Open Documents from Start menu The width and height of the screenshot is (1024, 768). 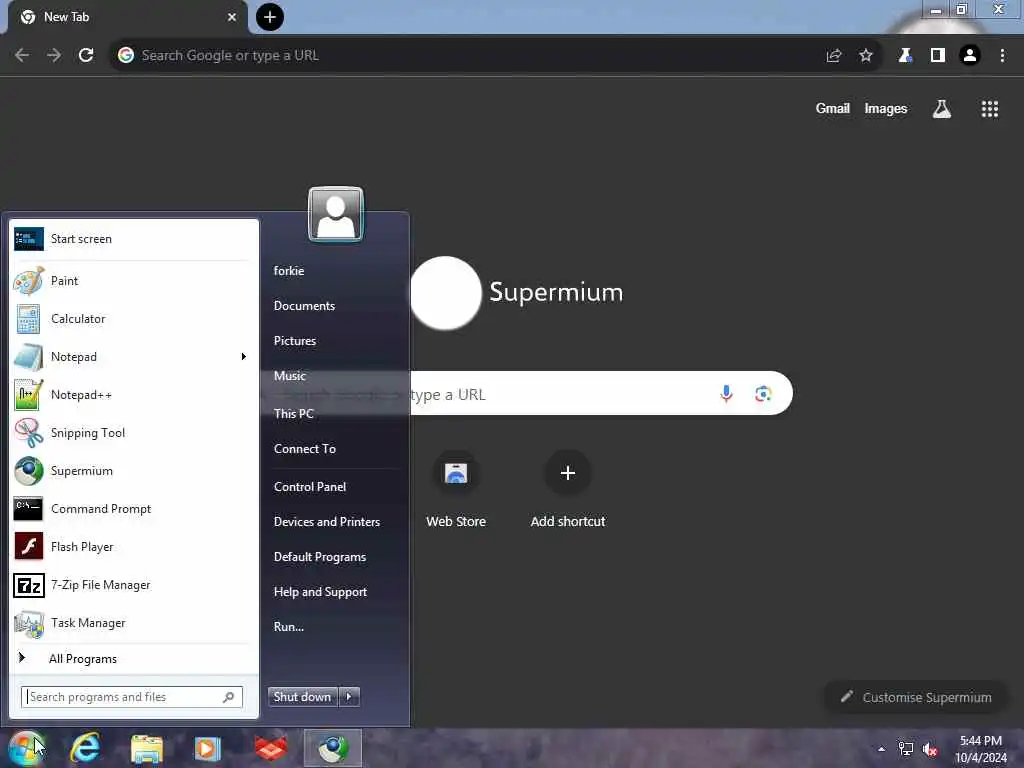click(x=304, y=306)
